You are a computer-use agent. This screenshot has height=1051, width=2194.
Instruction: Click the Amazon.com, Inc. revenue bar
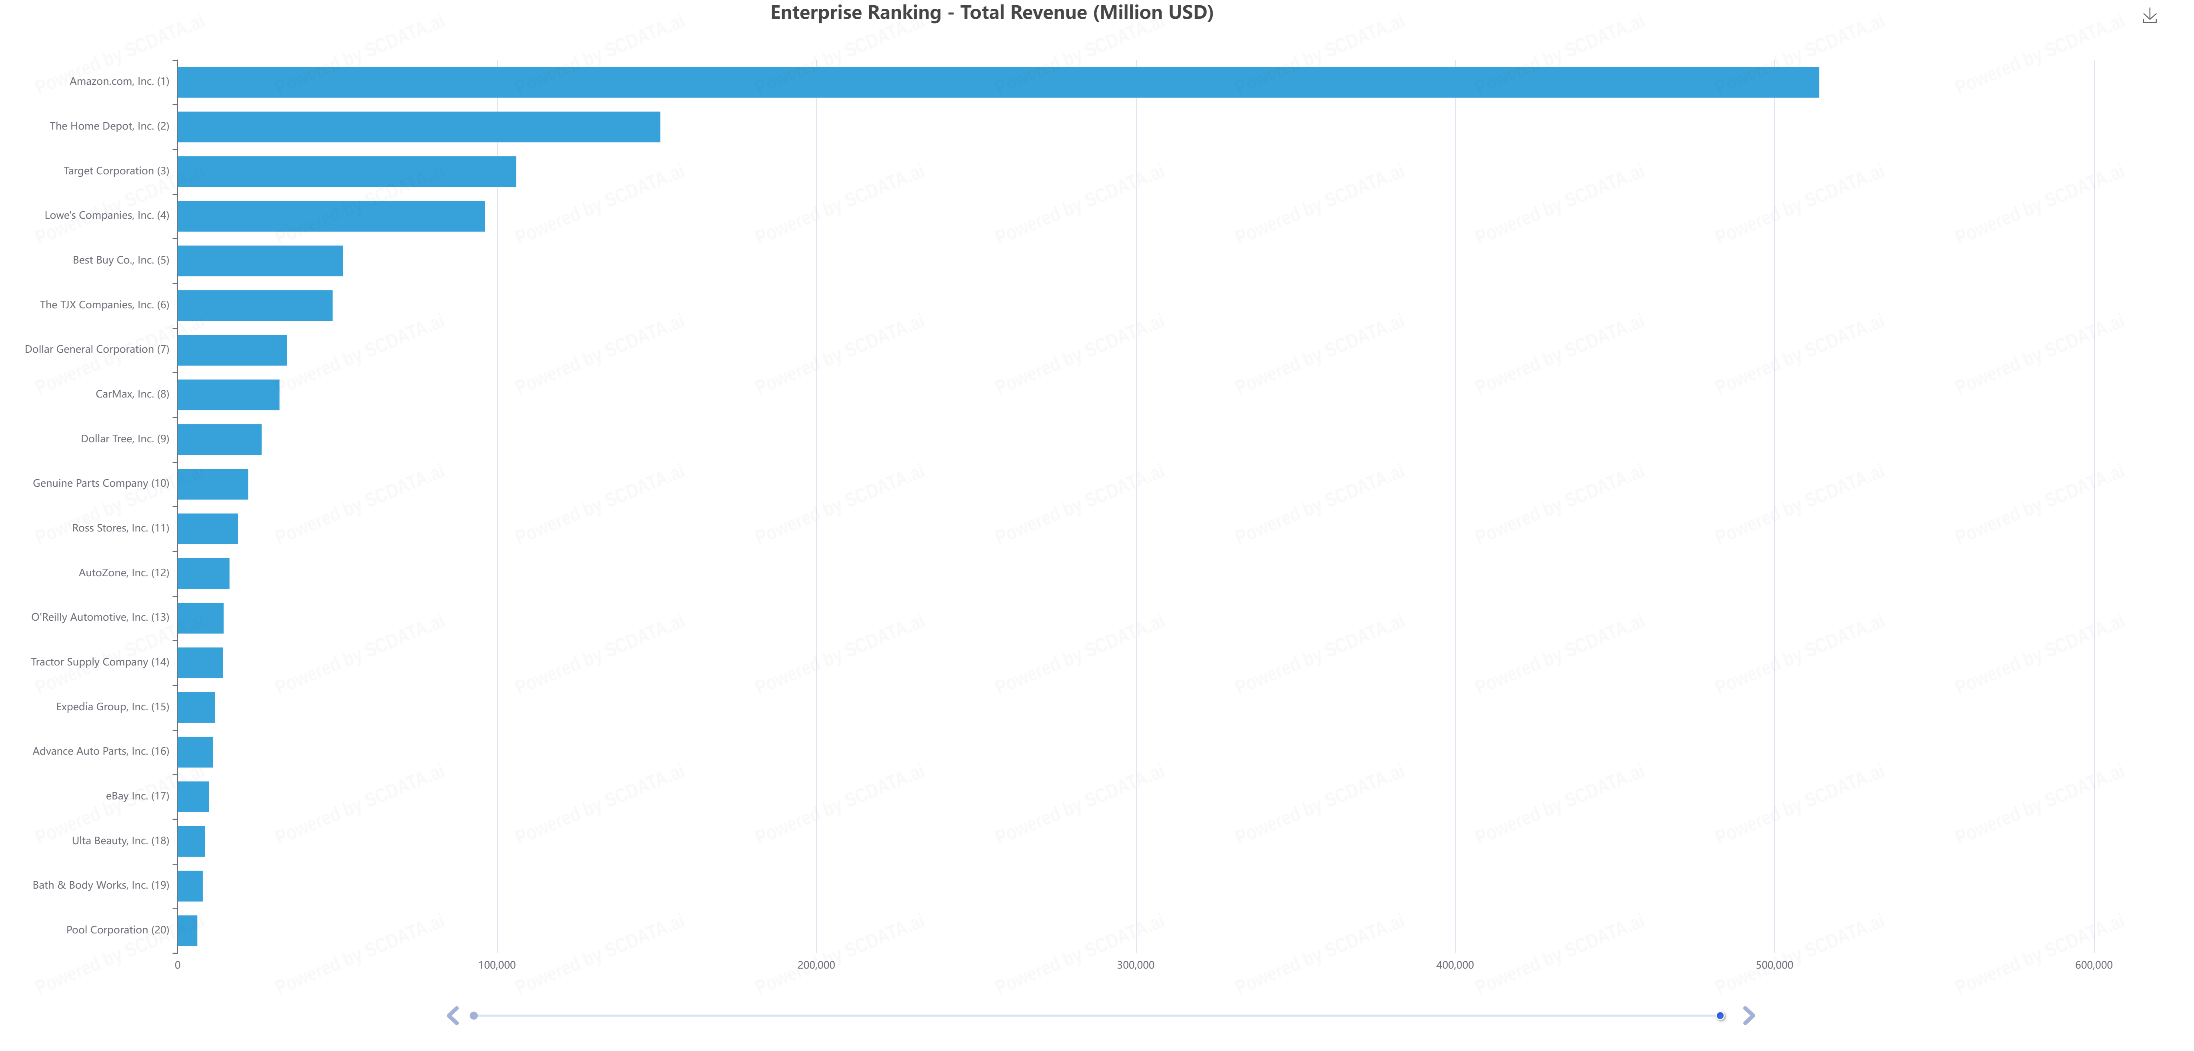(x=997, y=82)
